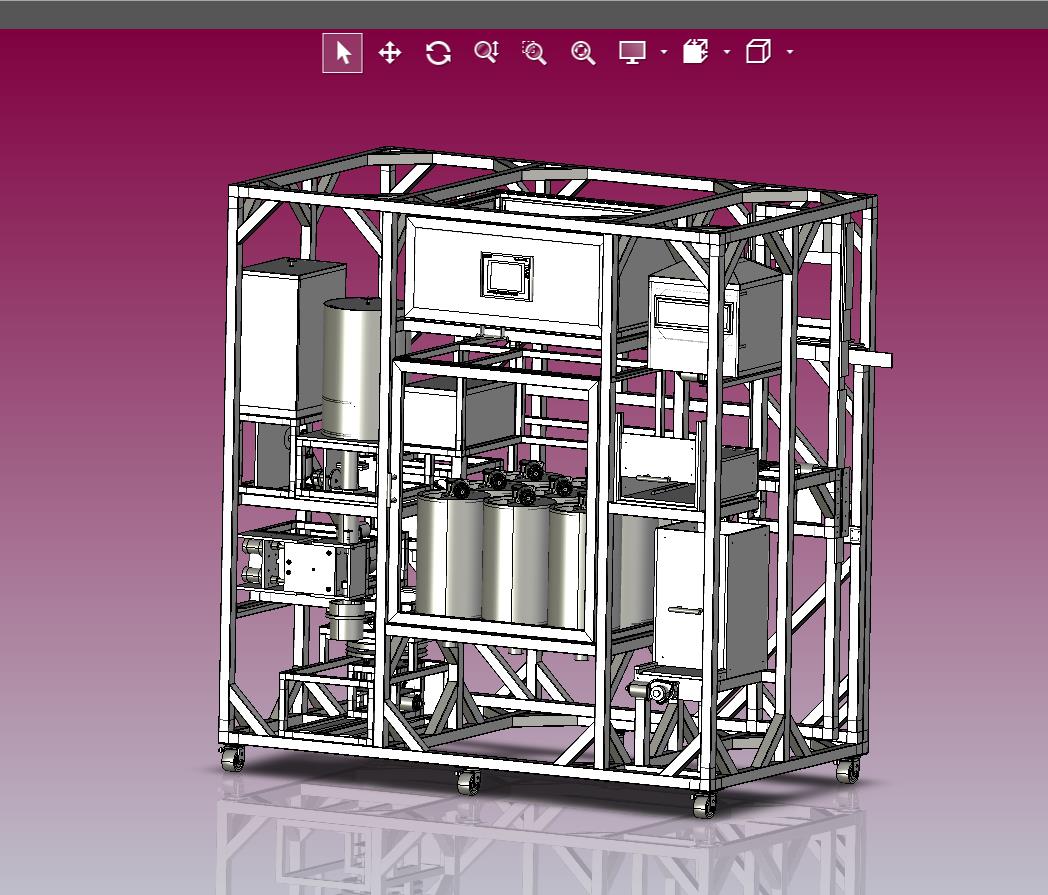Select the arrow pointer tool

coord(343,52)
